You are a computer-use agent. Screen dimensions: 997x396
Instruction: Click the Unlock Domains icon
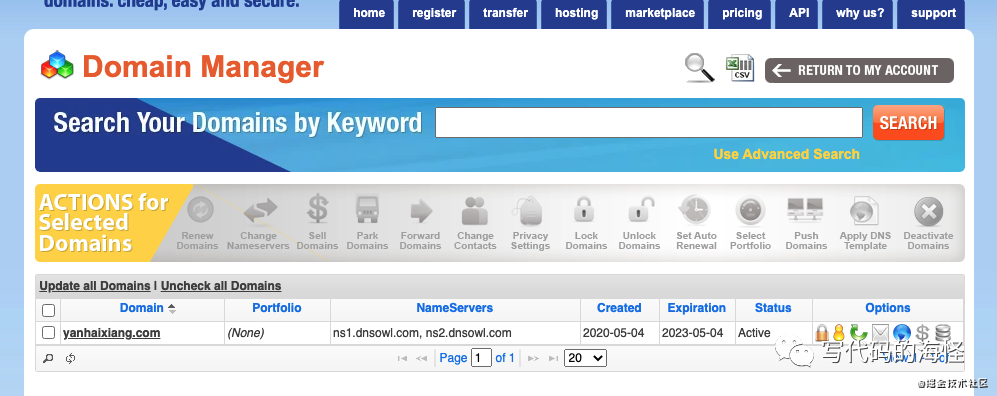(x=640, y=210)
